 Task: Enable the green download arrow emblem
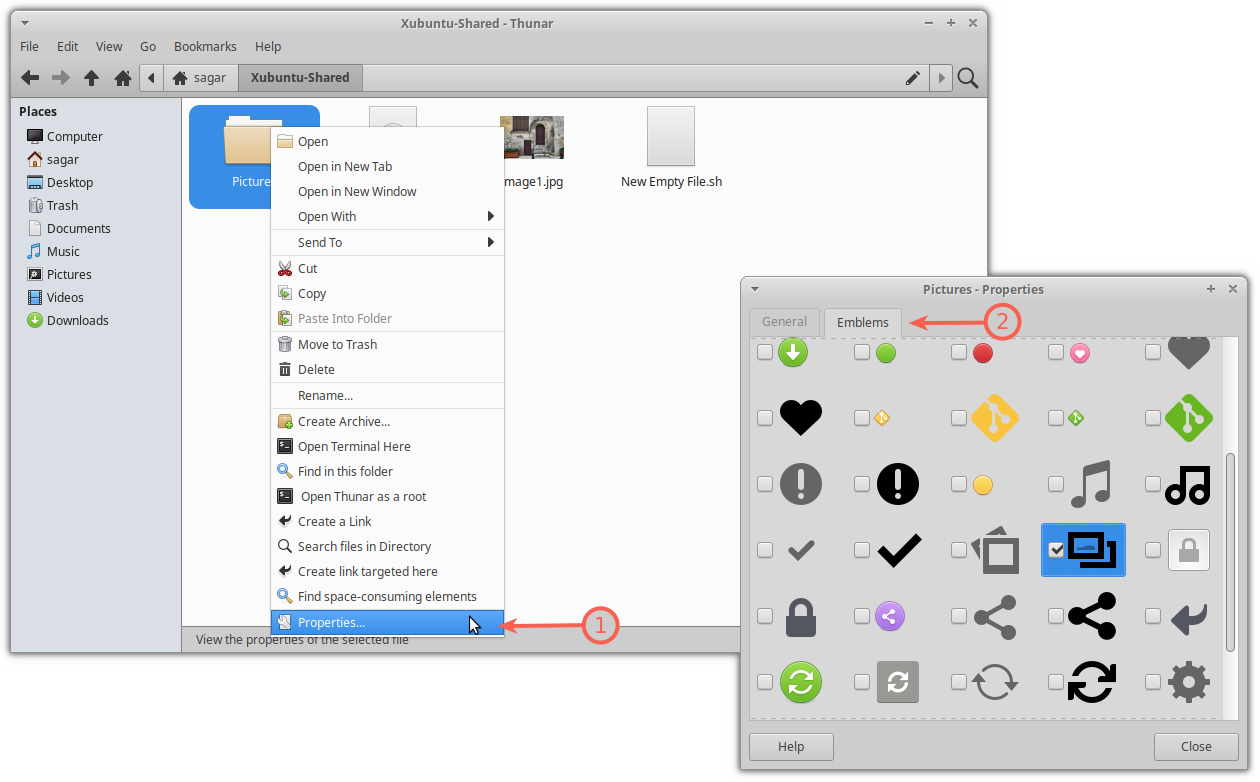tap(765, 353)
